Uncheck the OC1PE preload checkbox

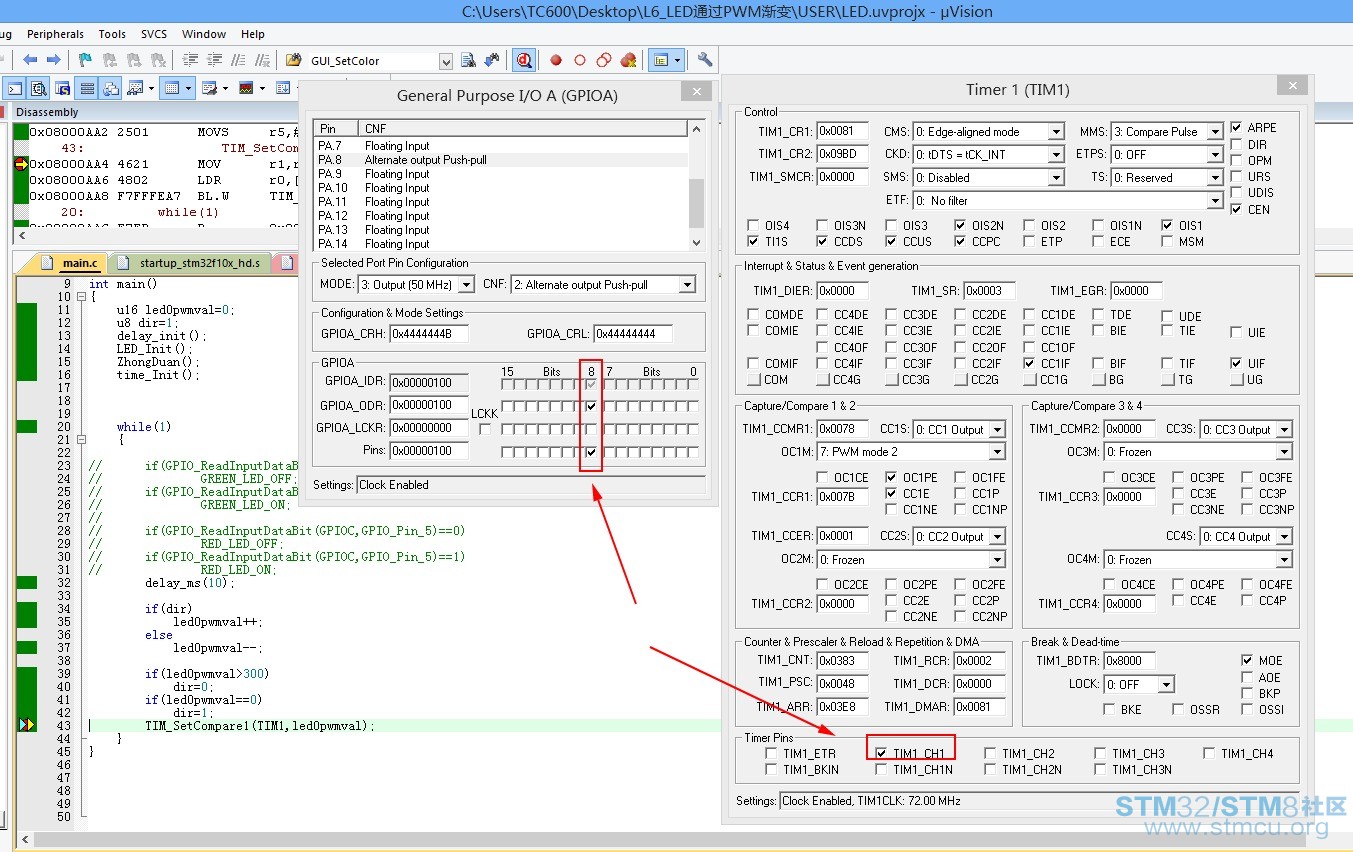click(x=892, y=478)
